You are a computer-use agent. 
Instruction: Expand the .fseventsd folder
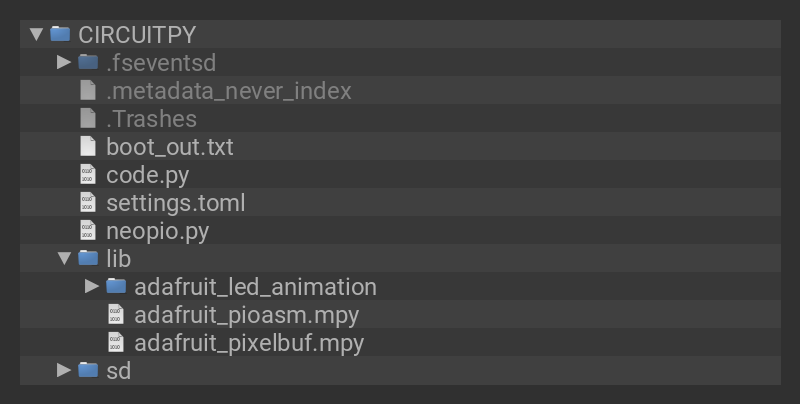click(64, 62)
